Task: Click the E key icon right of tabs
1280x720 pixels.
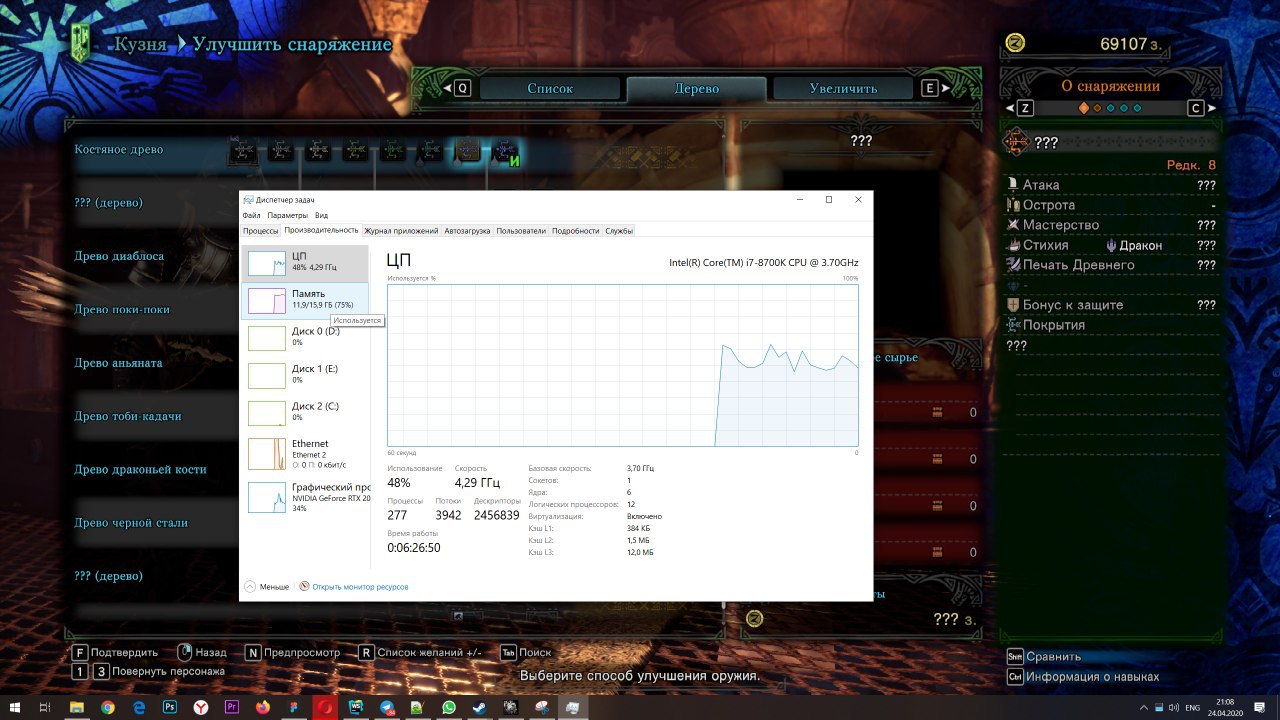Action: coord(930,88)
